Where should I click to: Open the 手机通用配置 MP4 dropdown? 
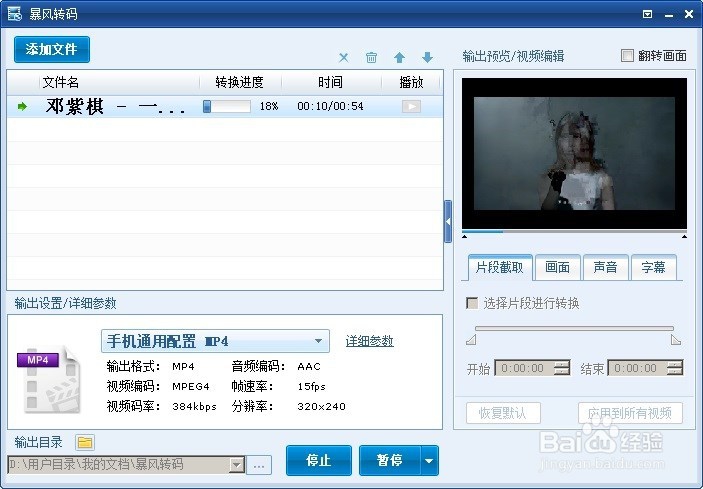(215, 341)
